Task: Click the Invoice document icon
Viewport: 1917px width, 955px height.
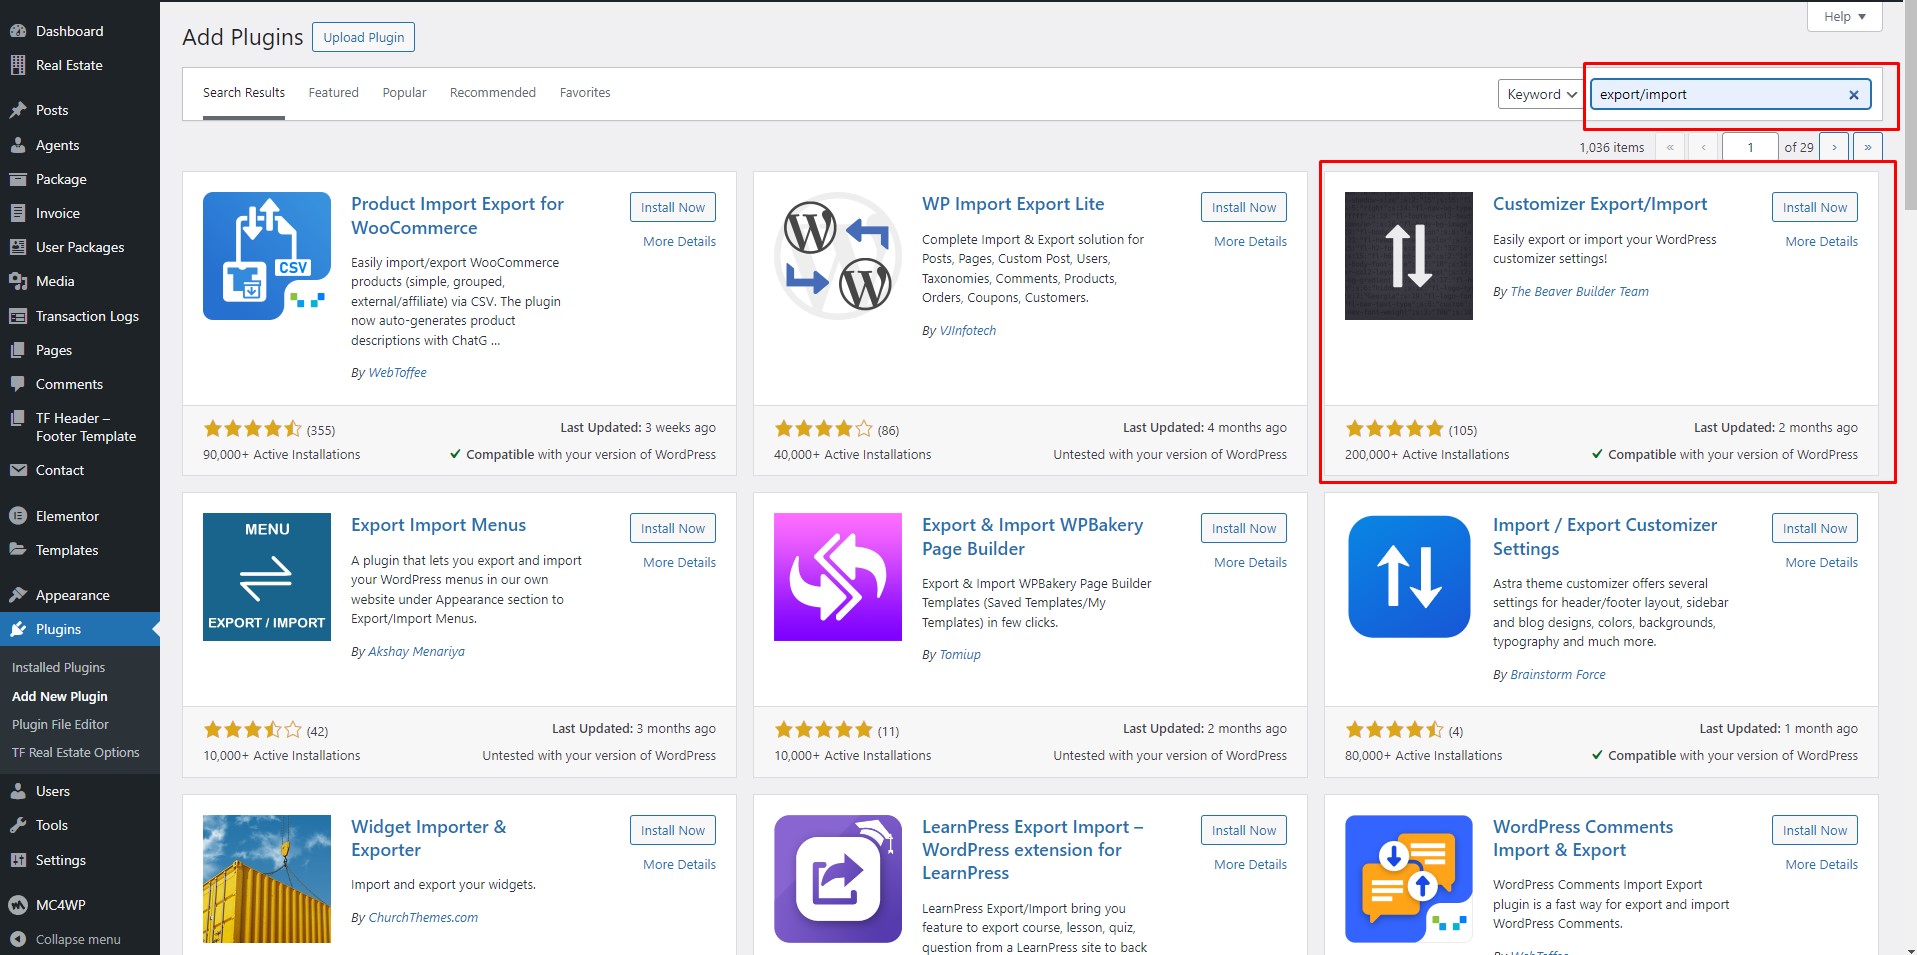Action: (18, 213)
